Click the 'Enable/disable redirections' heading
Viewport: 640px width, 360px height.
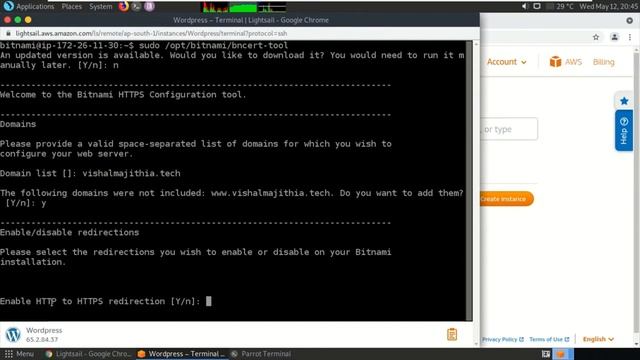click(69, 233)
